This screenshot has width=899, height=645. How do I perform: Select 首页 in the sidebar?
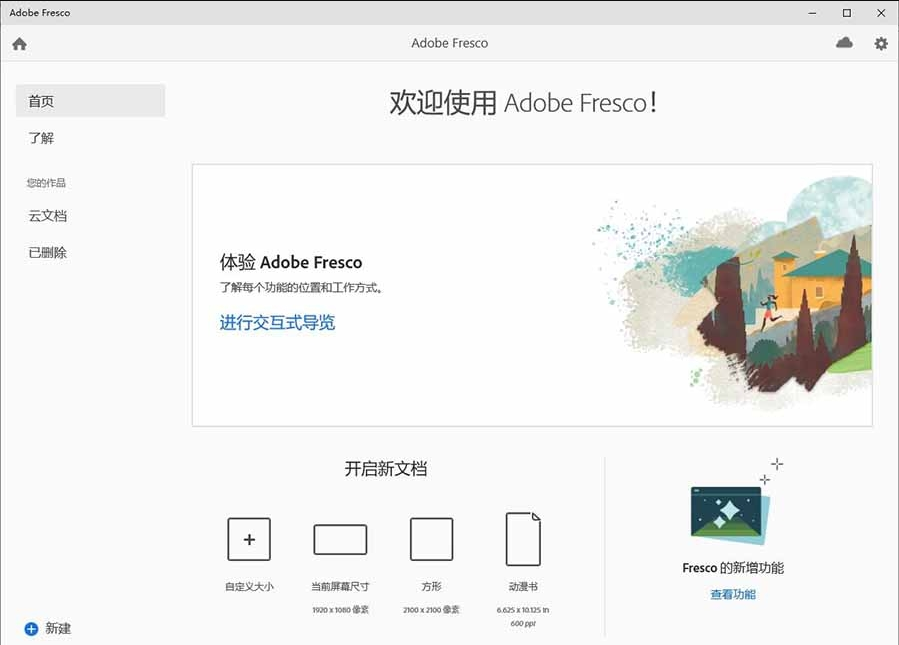pyautogui.click(x=91, y=101)
